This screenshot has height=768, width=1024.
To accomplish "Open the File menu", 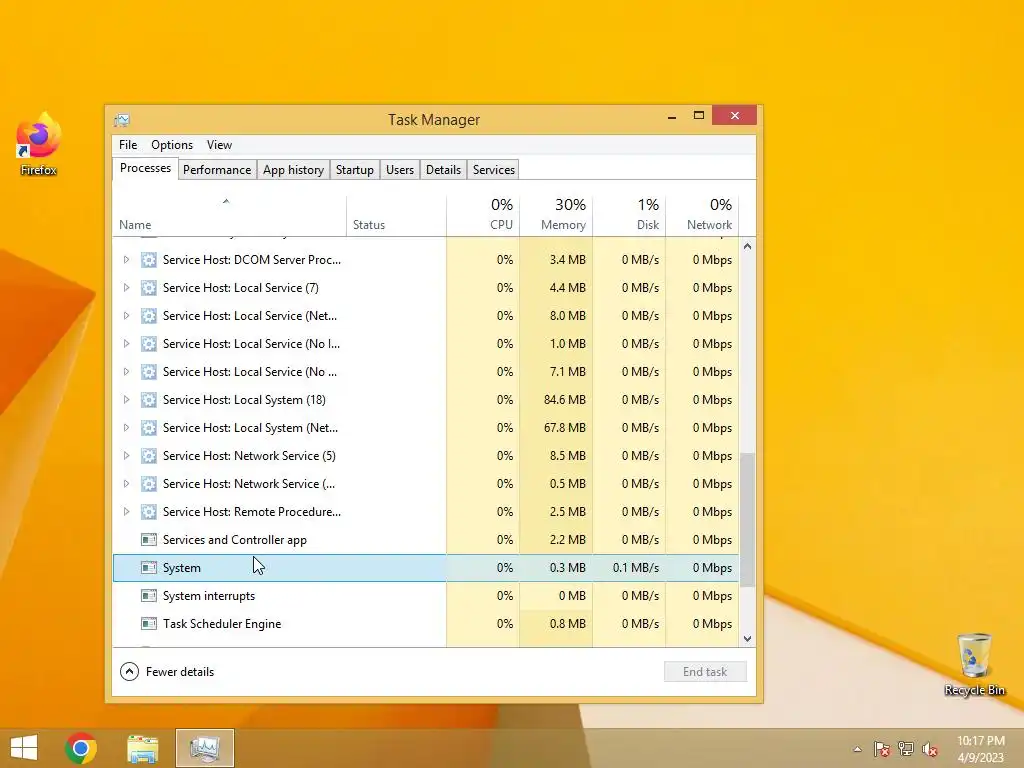I will [128, 145].
